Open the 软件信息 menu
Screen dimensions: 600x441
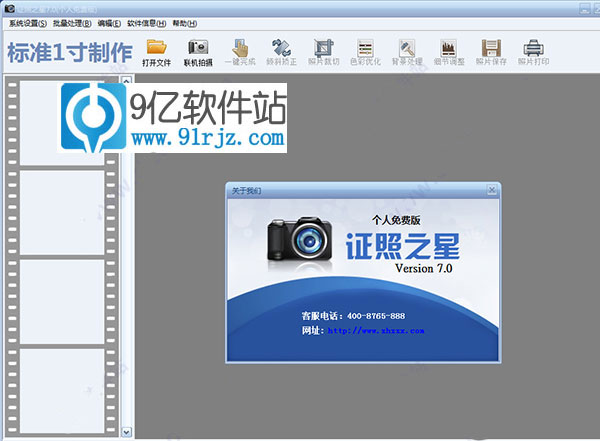(147, 22)
